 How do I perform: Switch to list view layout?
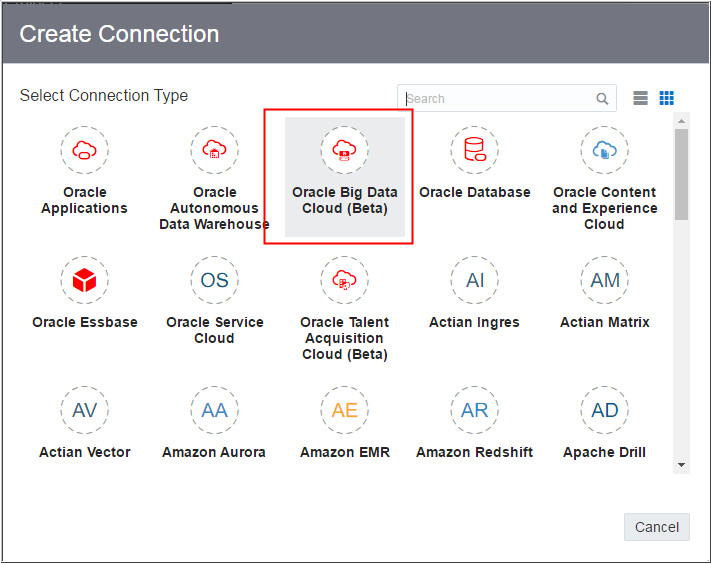tap(641, 98)
